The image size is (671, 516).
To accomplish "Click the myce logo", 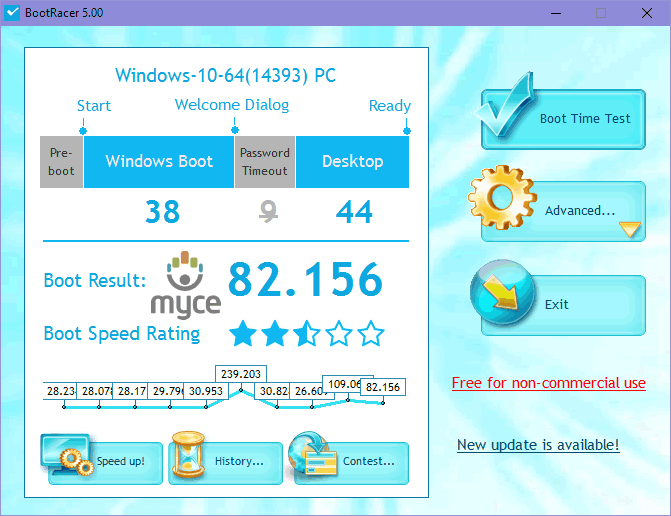I will (186, 285).
